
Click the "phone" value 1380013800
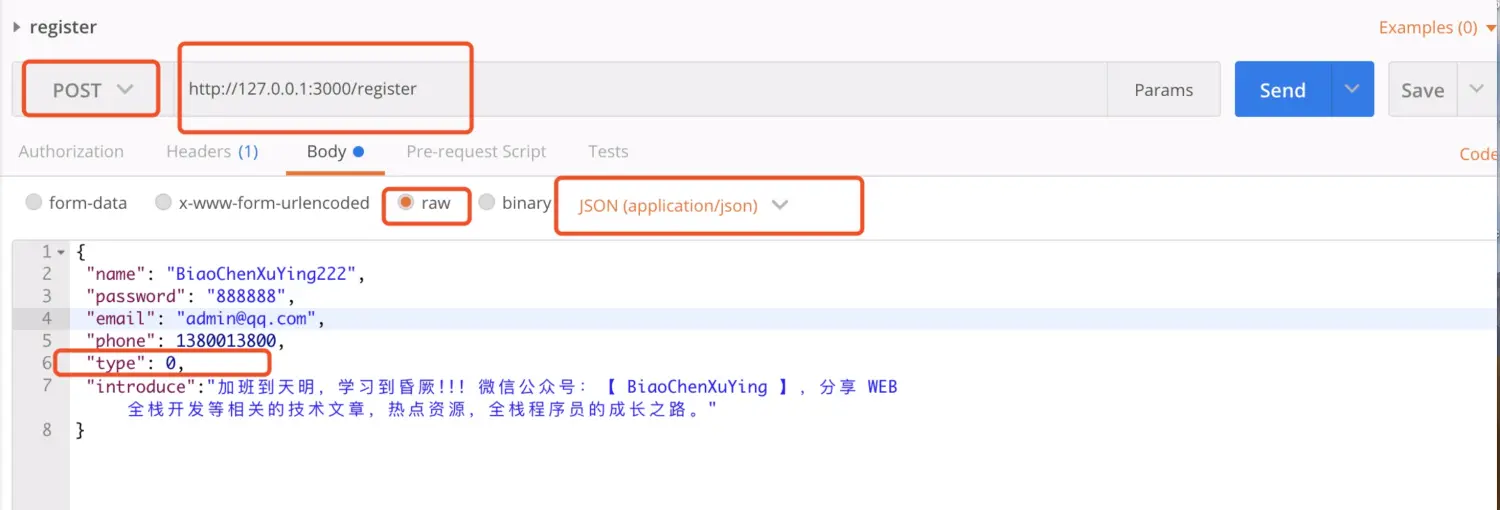(x=226, y=341)
